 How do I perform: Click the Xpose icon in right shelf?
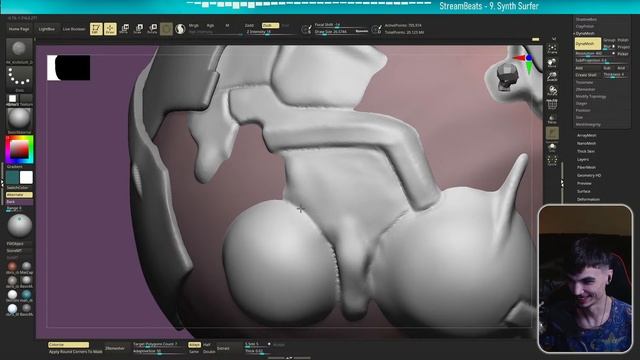pos(552,160)
